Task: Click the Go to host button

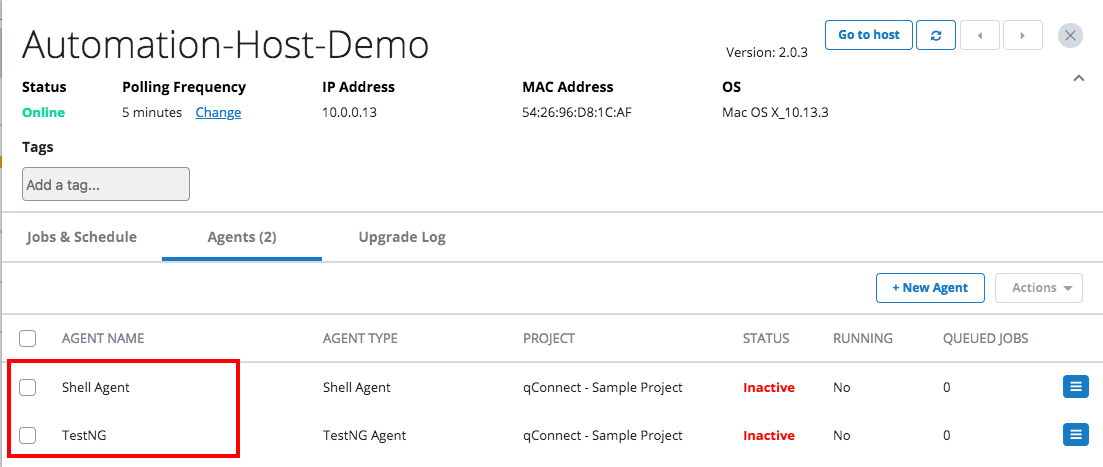Action: (868, 35)
